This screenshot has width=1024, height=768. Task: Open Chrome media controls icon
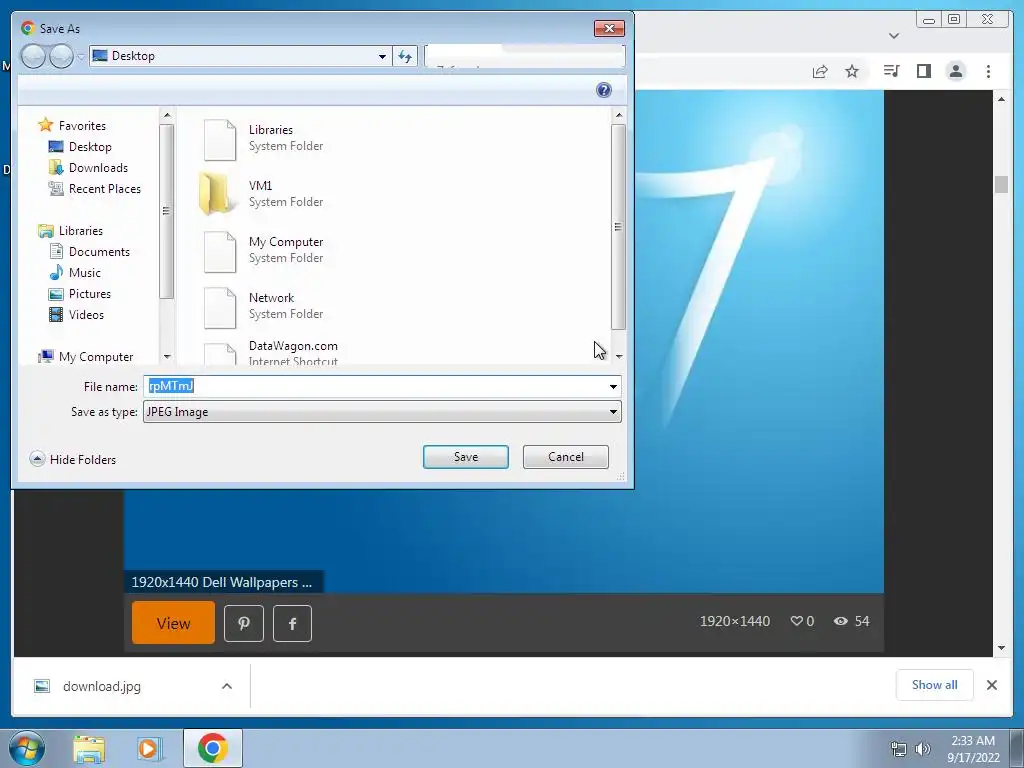click(891, 71)
